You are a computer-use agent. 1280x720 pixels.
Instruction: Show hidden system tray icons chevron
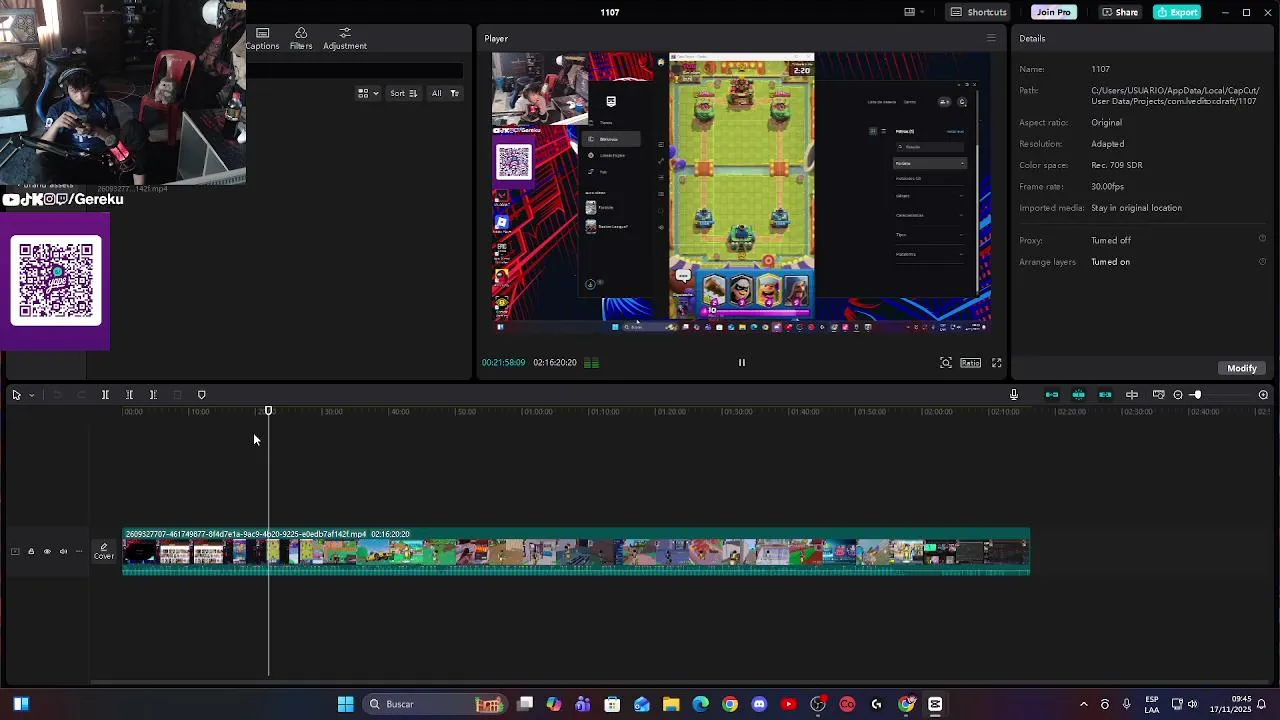click(x=1083, y=704)
